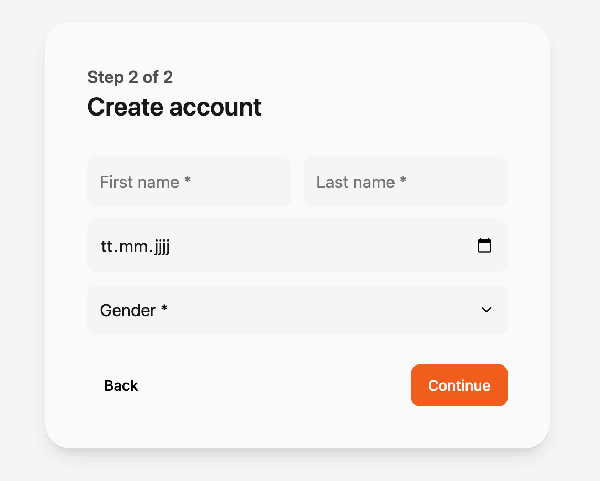
Task: Click the Gender dropdown chevron arrow
Action: 487,310
